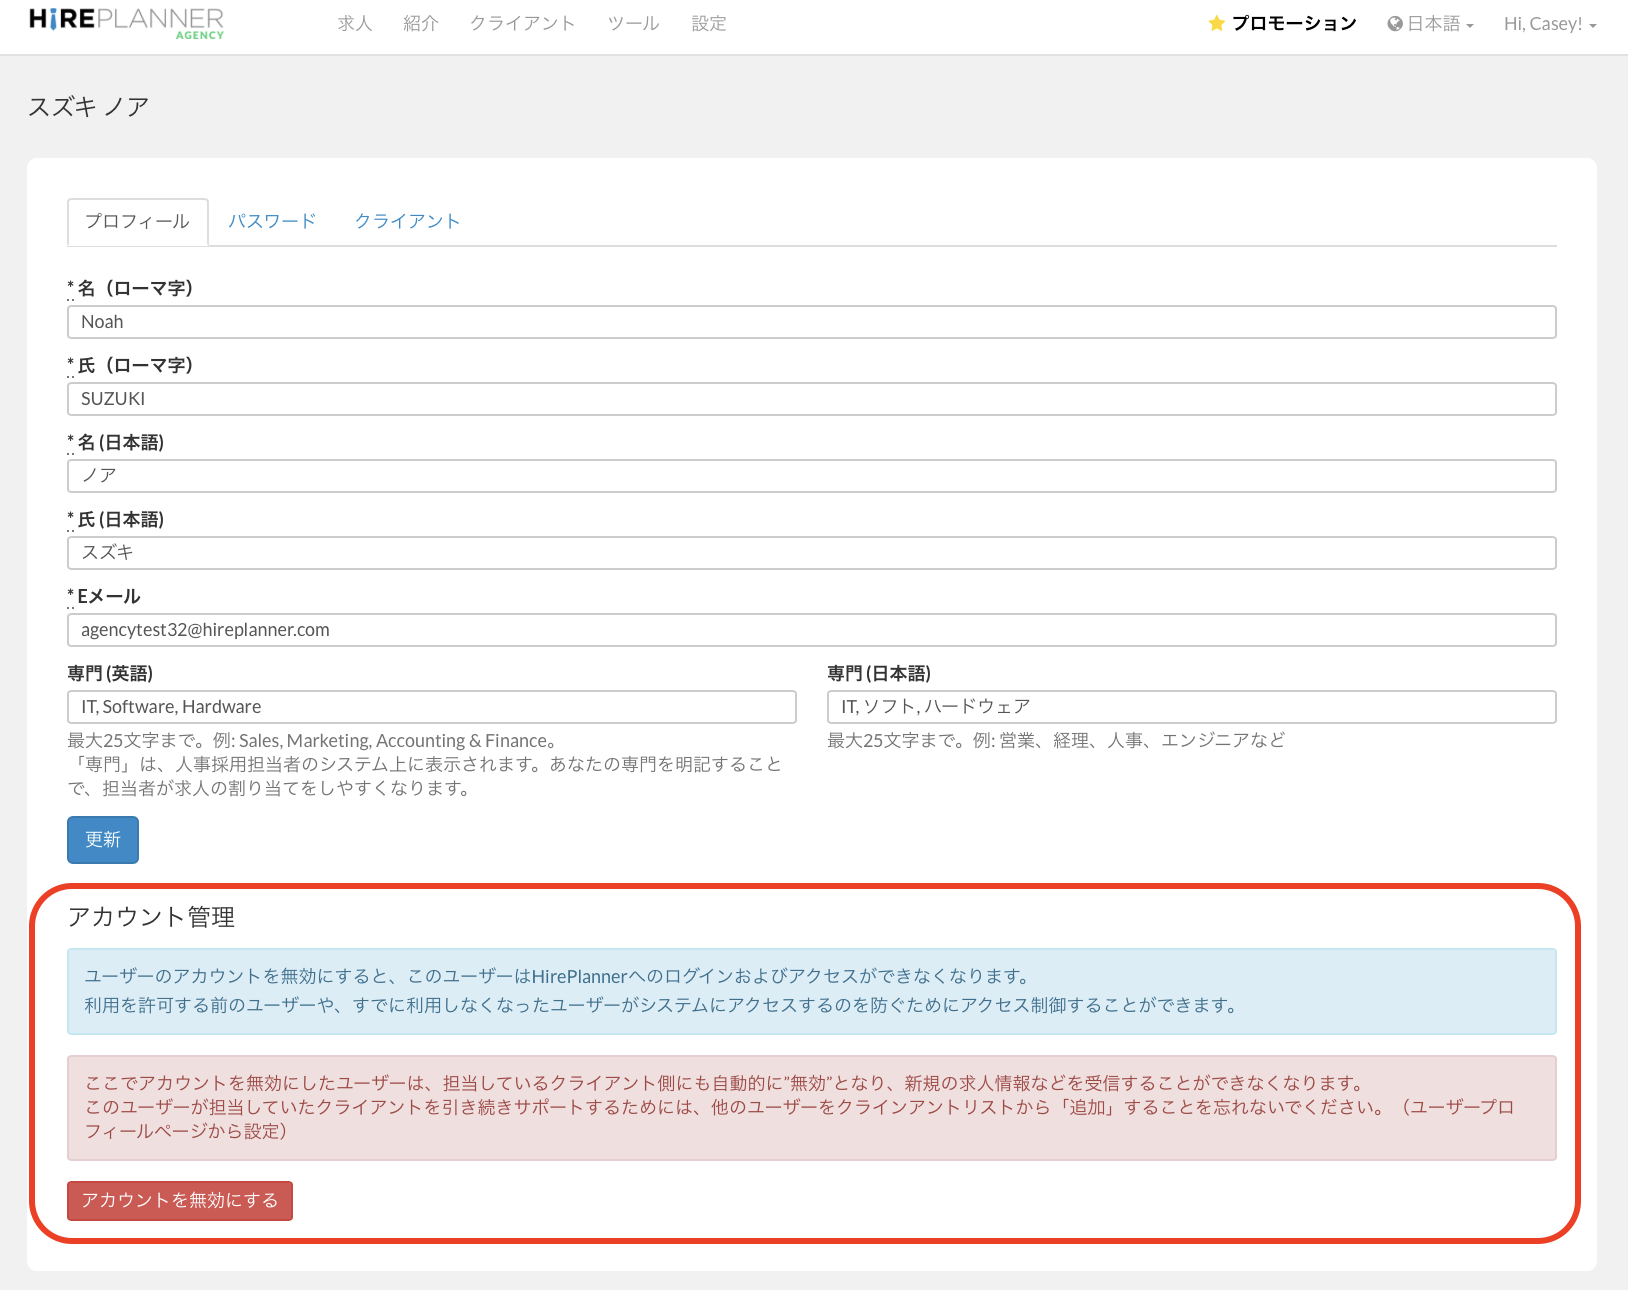Switch to the クライアント profile tab

tap(407, 221)
